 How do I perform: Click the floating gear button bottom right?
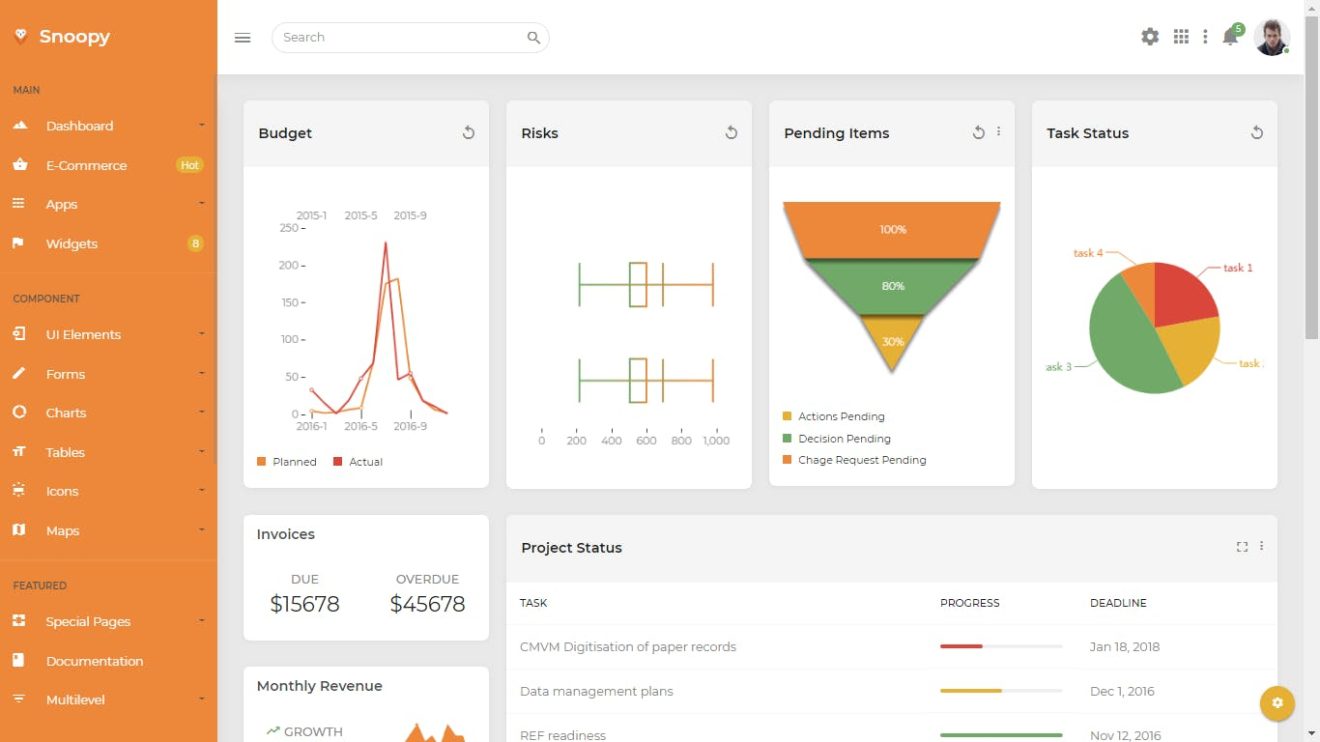click(1277, 703)
